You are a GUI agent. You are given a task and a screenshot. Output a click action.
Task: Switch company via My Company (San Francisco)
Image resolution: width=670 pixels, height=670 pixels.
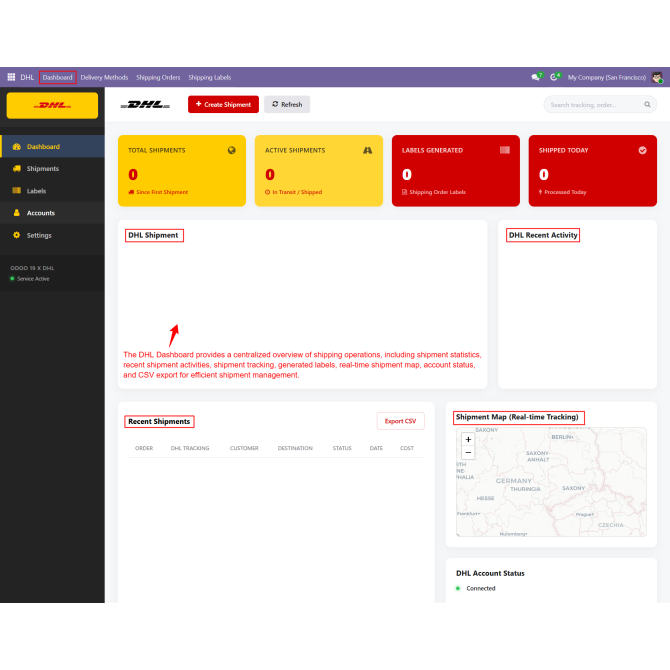coord(607,77)
